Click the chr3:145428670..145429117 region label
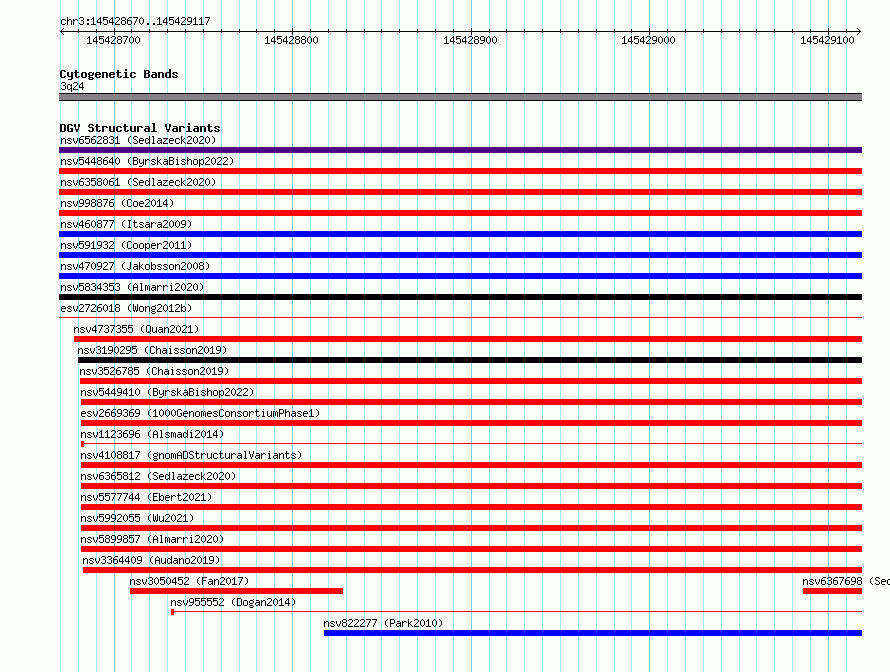Viewport: 890px width, 672px height. 135,21
